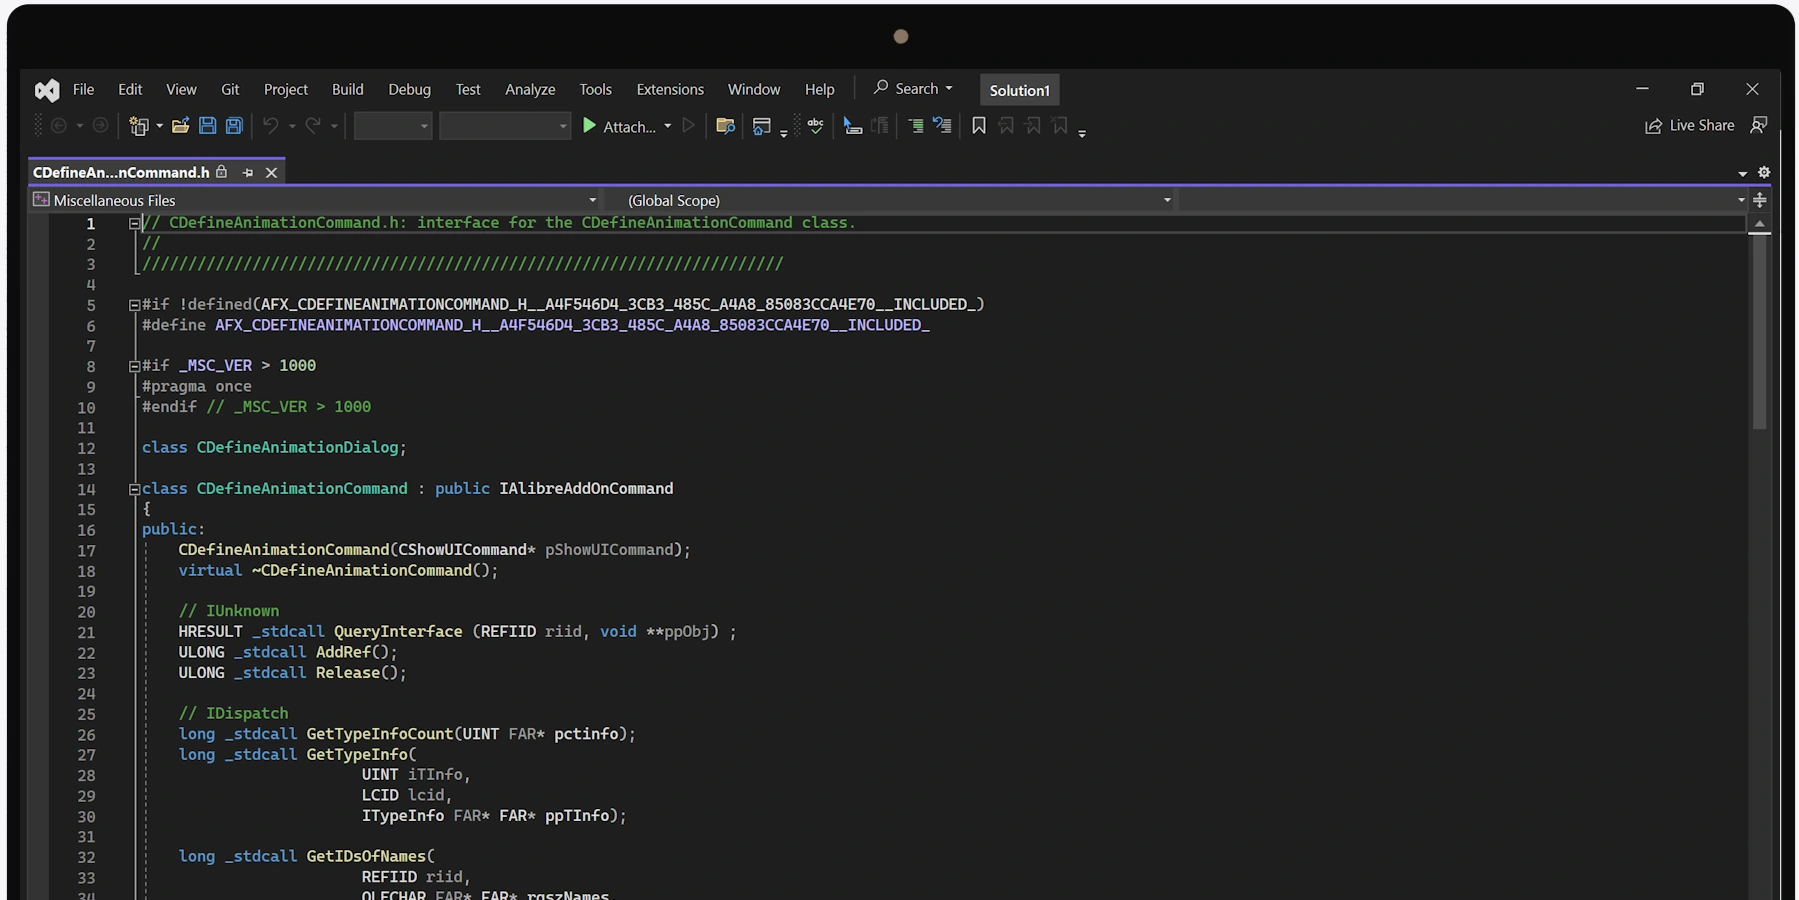The image size is (1799, 900).
Task: Click the single-disk Save icon
Action: pyautogui.click(x=207, y=126)
